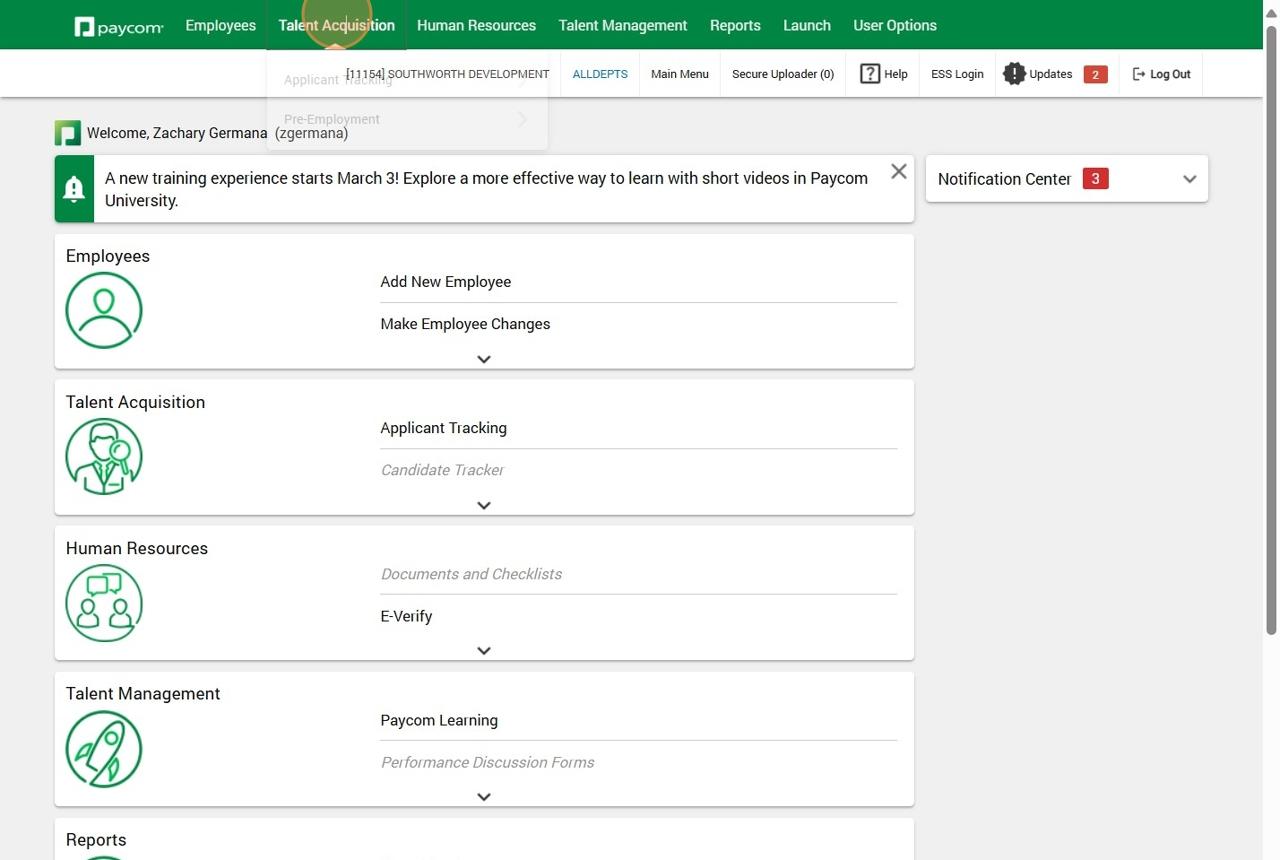Click the ALLDEPTS link
The height and width of the screenshot is (860, 1280).
pos(600,74)
